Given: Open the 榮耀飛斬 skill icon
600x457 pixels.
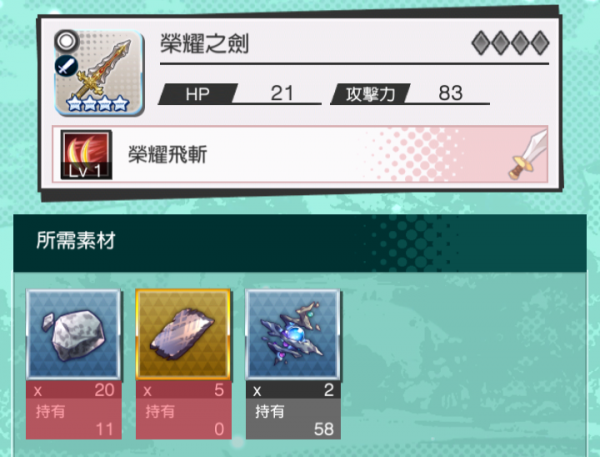Looking at the screenshot, I should tap(86, 154).
